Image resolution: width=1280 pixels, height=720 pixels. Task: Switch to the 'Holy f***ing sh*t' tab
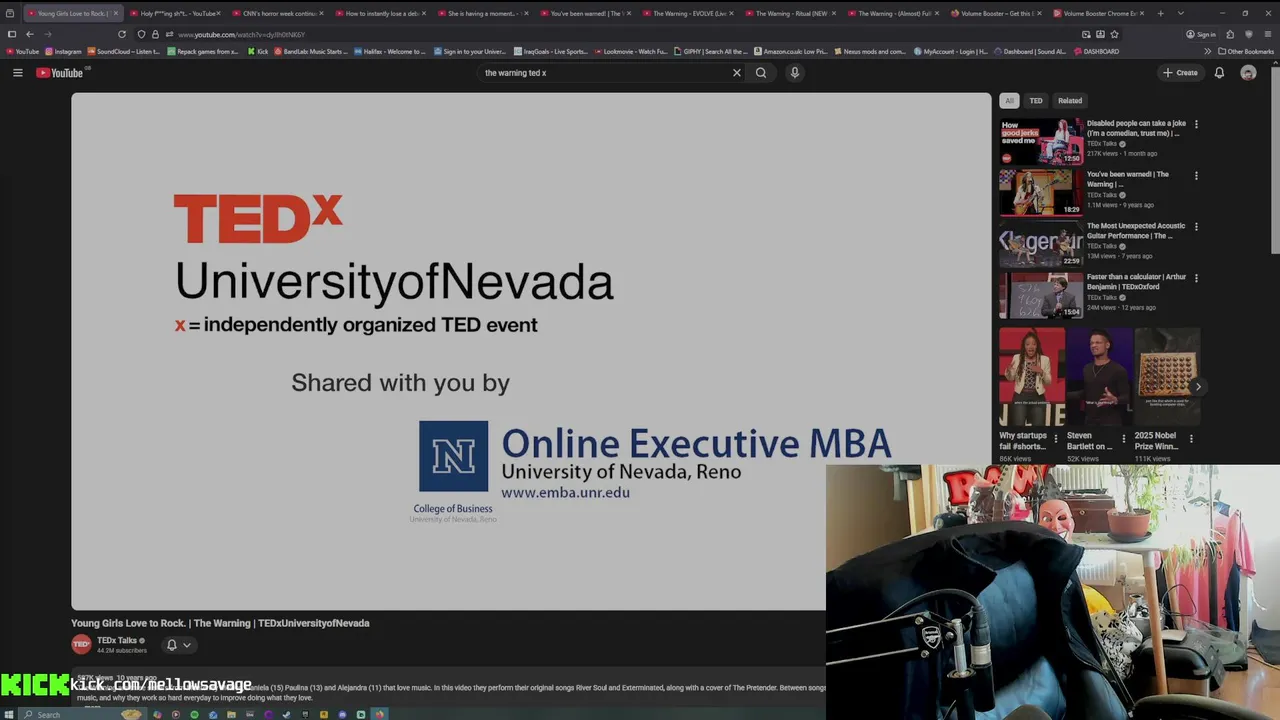click(x=178, y=13)
